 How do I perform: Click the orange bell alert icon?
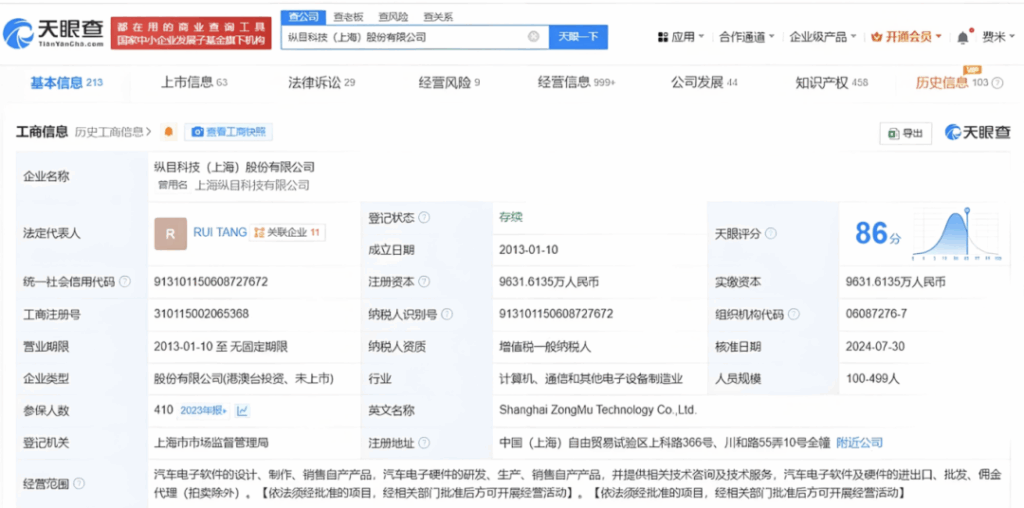pyautogui.click(x=168, y=132)
